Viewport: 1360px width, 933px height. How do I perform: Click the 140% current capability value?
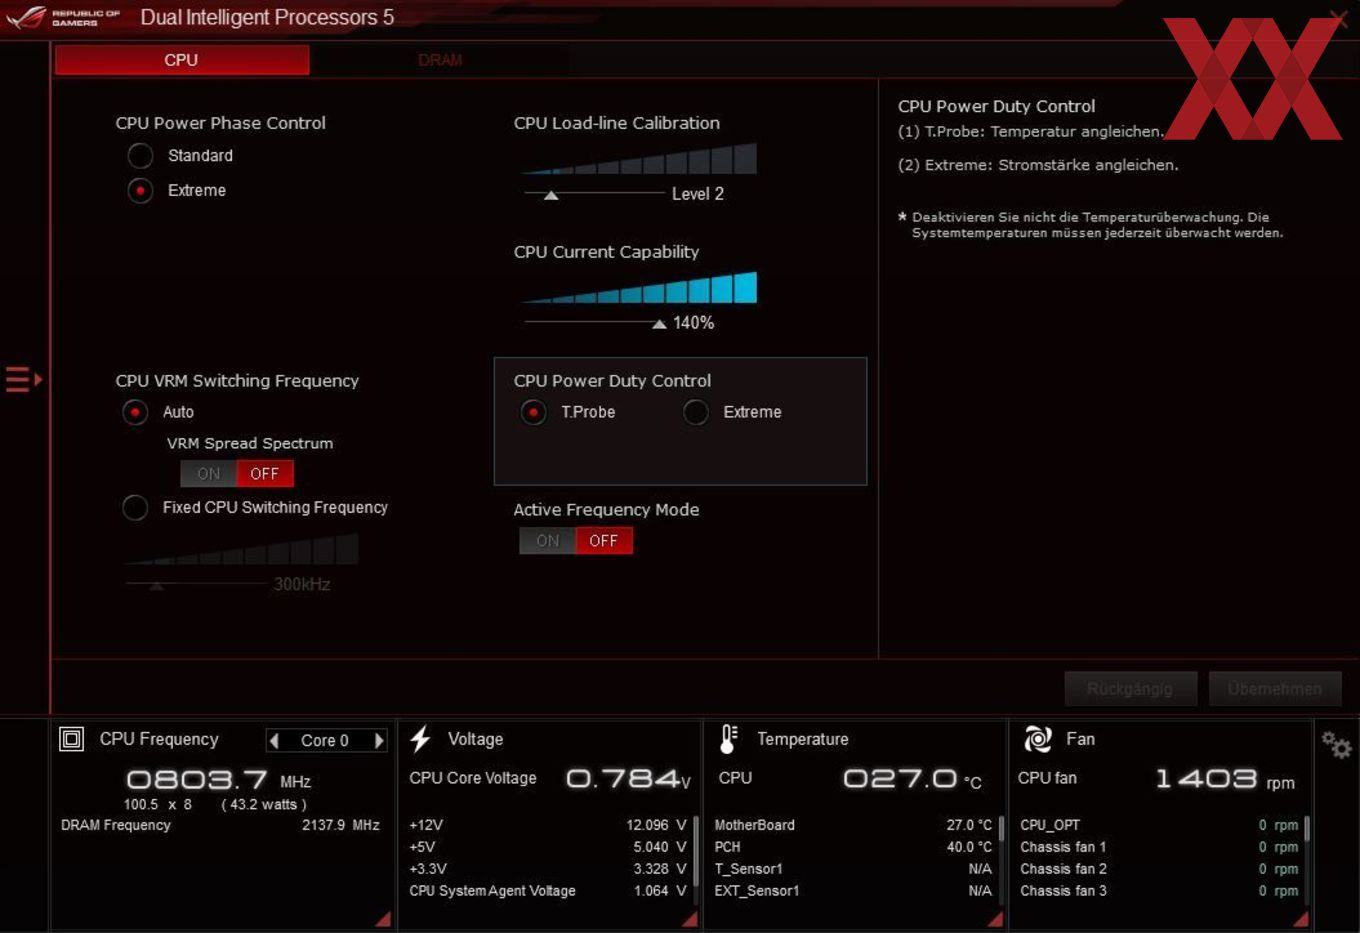pos(693,323)
